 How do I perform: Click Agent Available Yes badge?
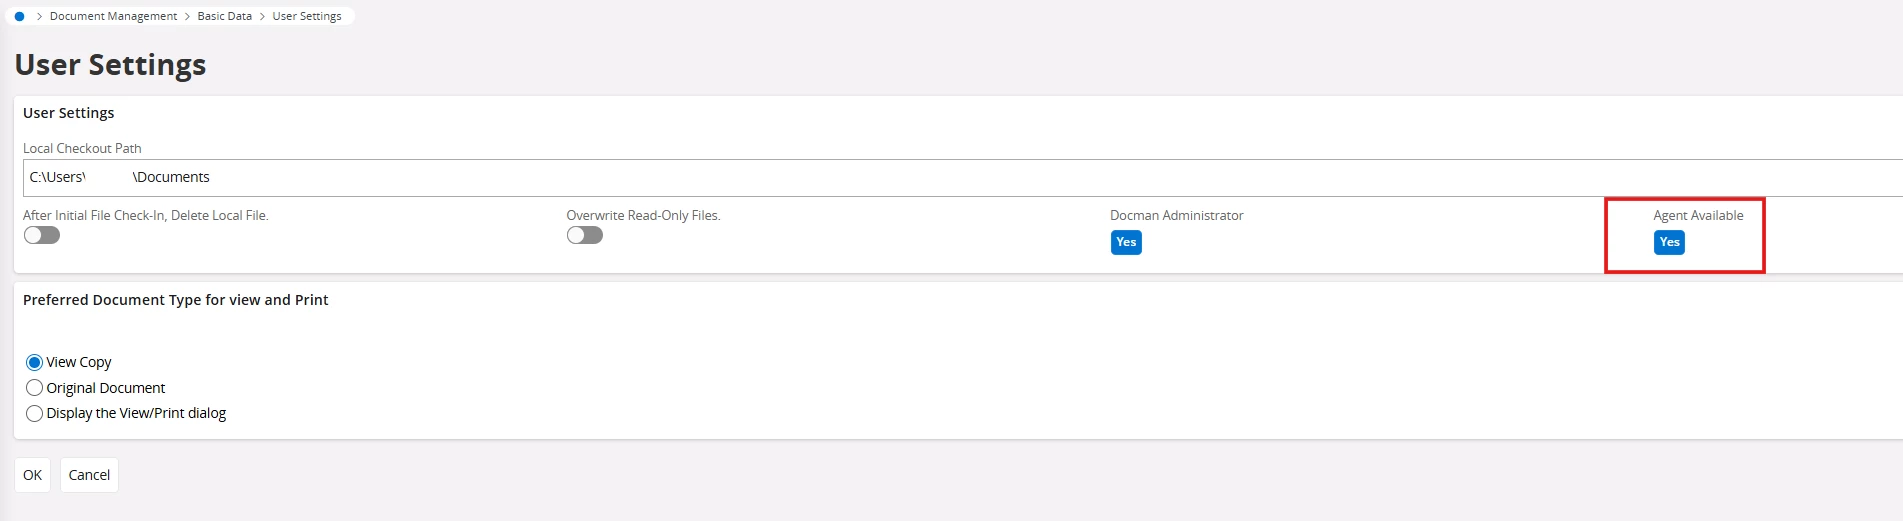[x=1669, y=242]
